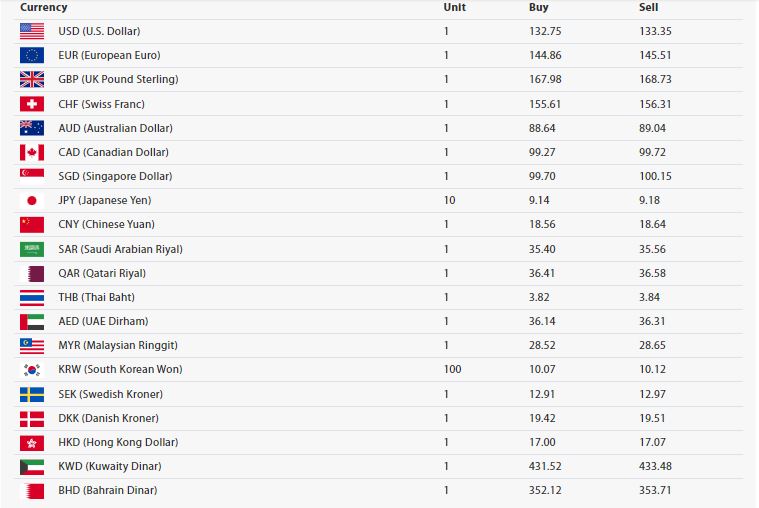Click the Canadian Dollar flag icon
759x508 pixels.
click(x=32, y=152)
